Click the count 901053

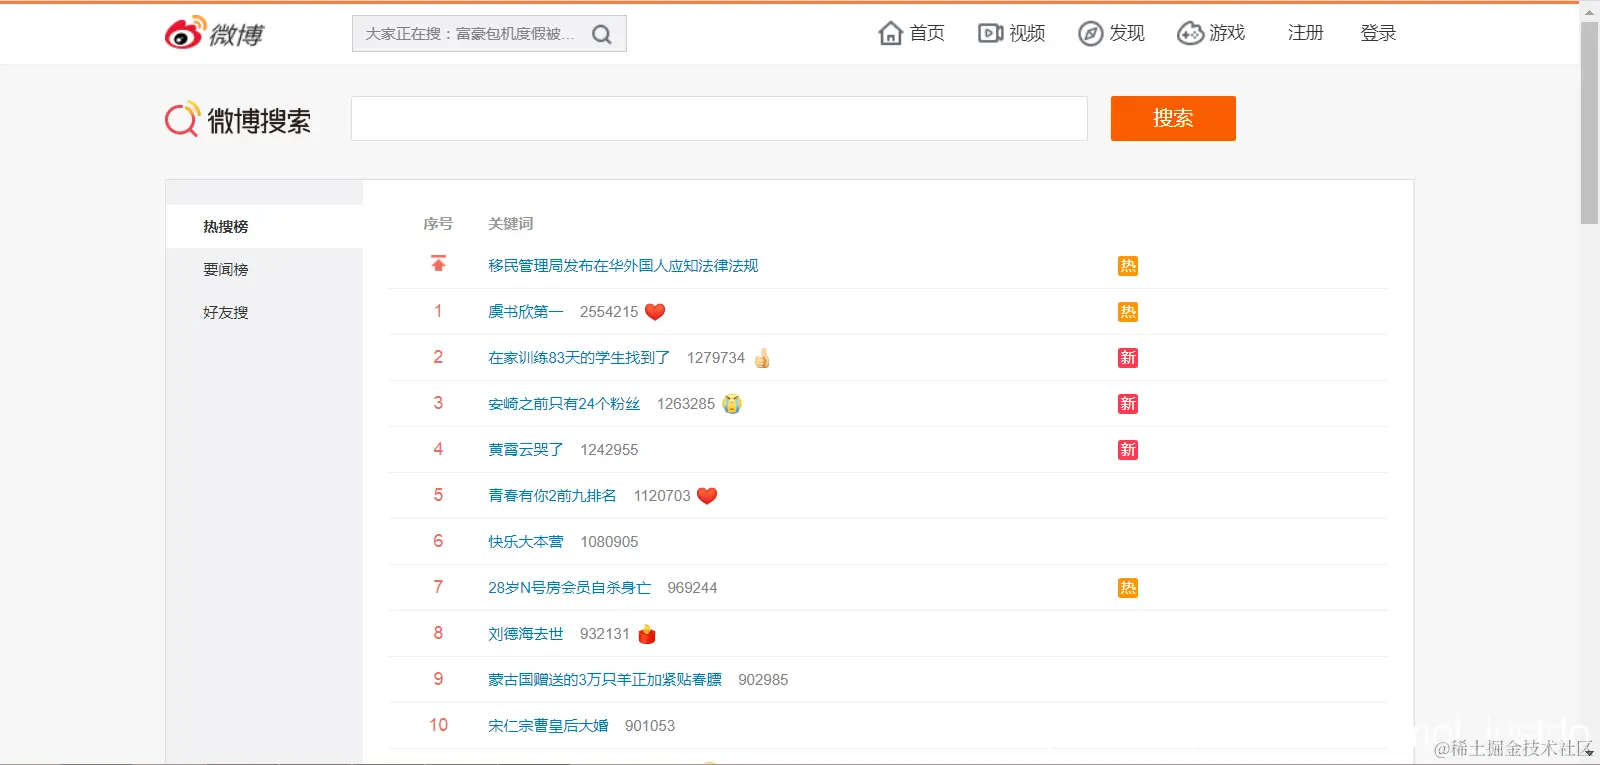650,726
